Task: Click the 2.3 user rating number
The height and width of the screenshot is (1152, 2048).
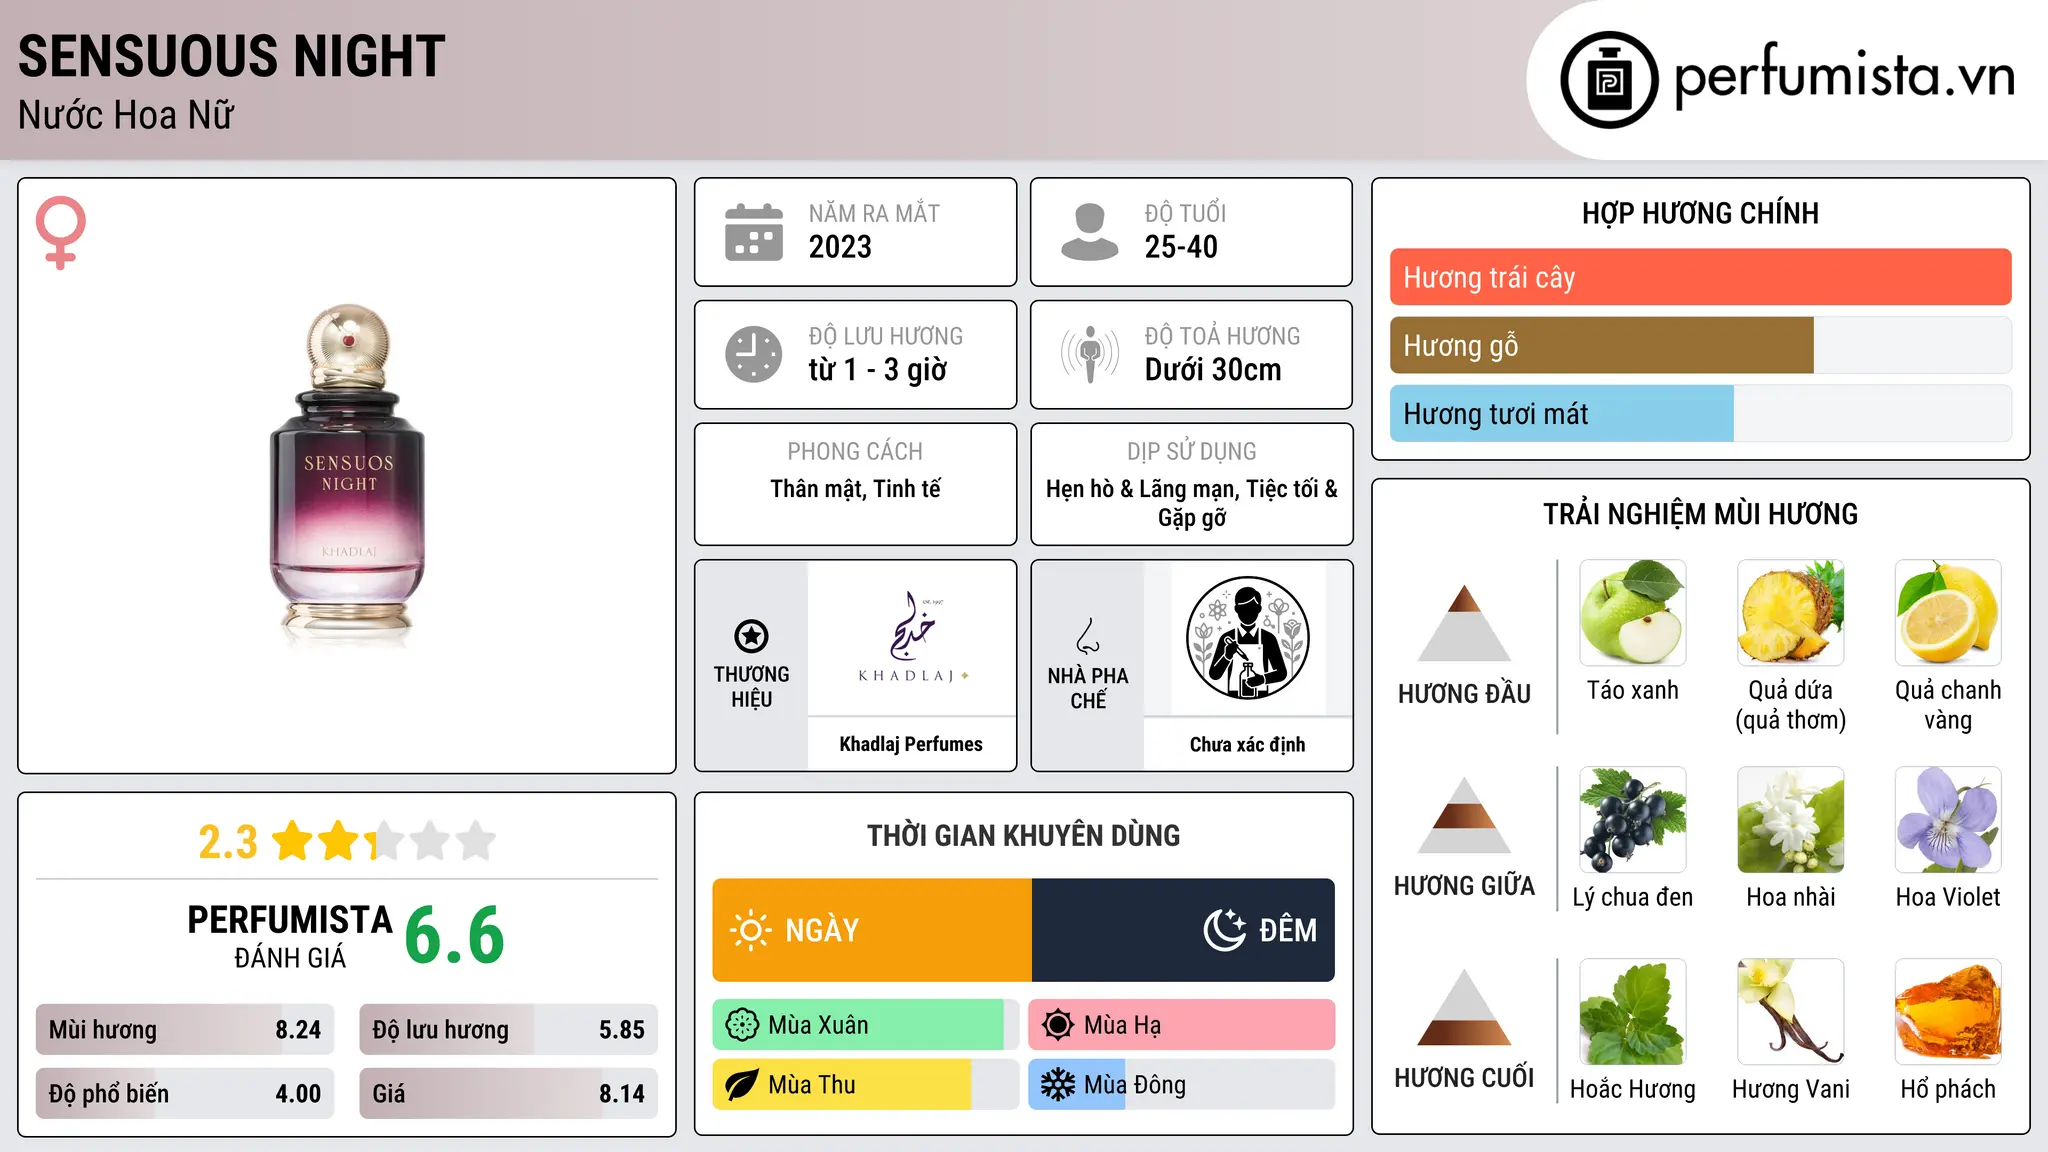Action: click(228, 842)
